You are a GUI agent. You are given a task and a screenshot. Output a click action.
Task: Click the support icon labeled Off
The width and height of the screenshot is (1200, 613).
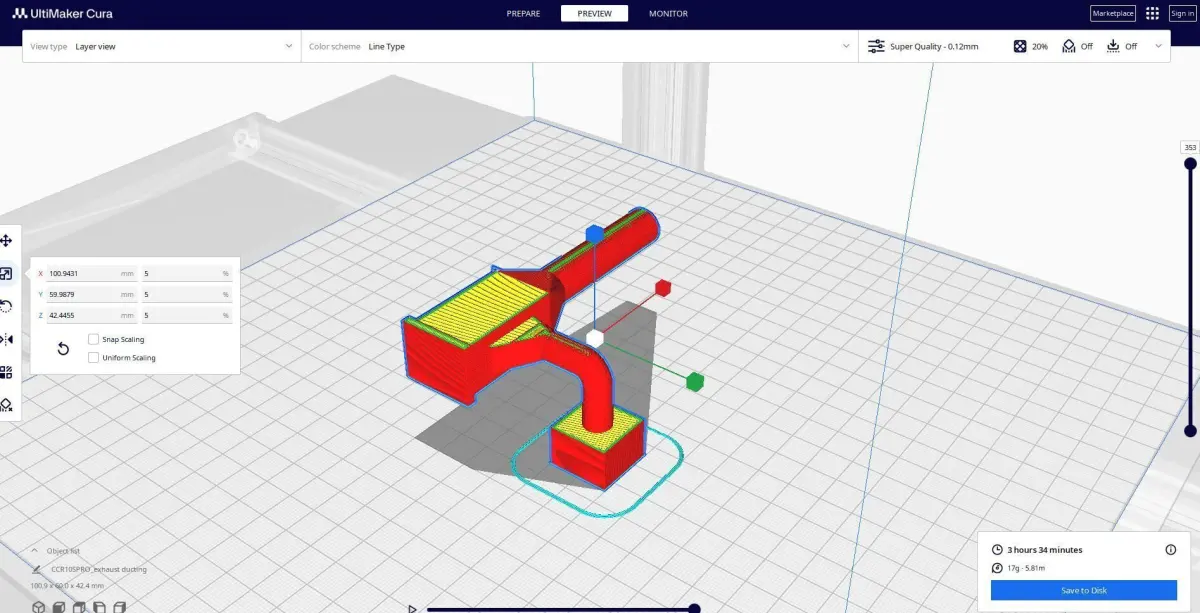pyautogui.click(x=1069, y=46)
